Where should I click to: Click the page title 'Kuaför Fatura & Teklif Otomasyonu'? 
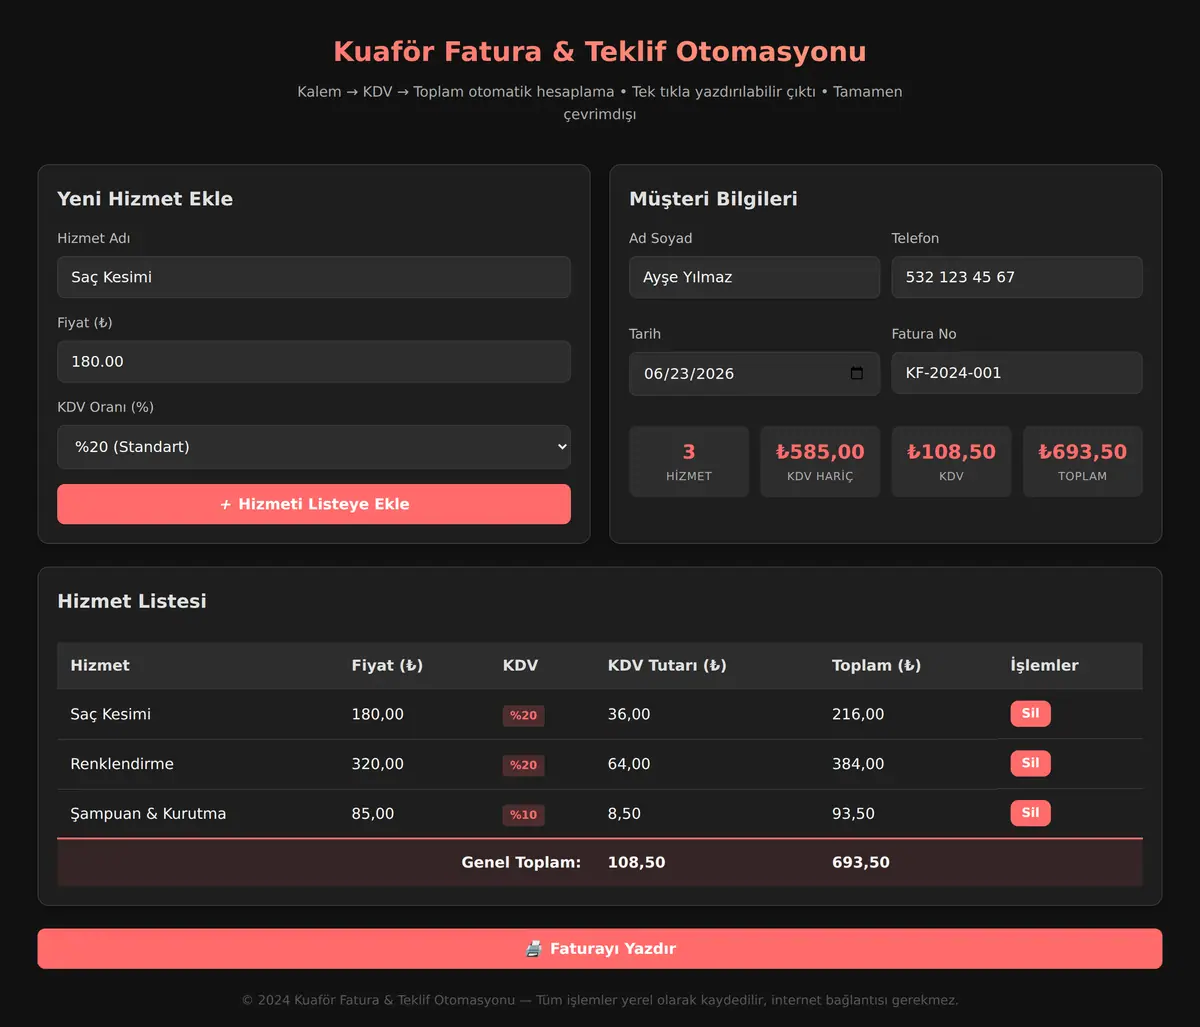pyautogui.click(x=600, y=51)
